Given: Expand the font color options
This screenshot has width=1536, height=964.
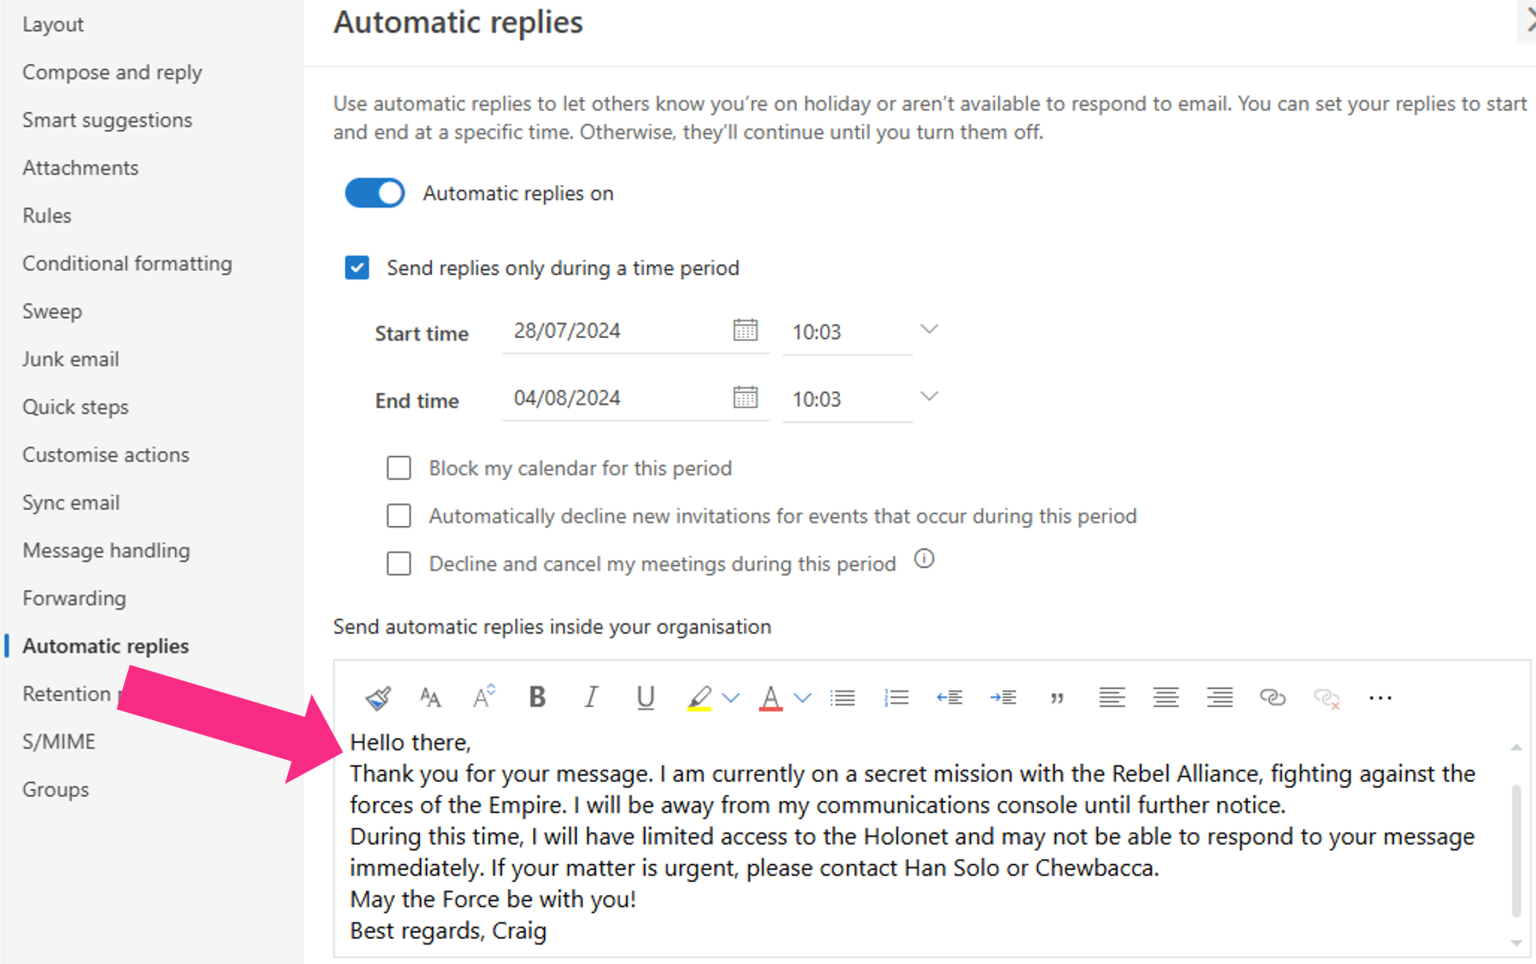Looking at the screenshot, I should pos(802,697).
